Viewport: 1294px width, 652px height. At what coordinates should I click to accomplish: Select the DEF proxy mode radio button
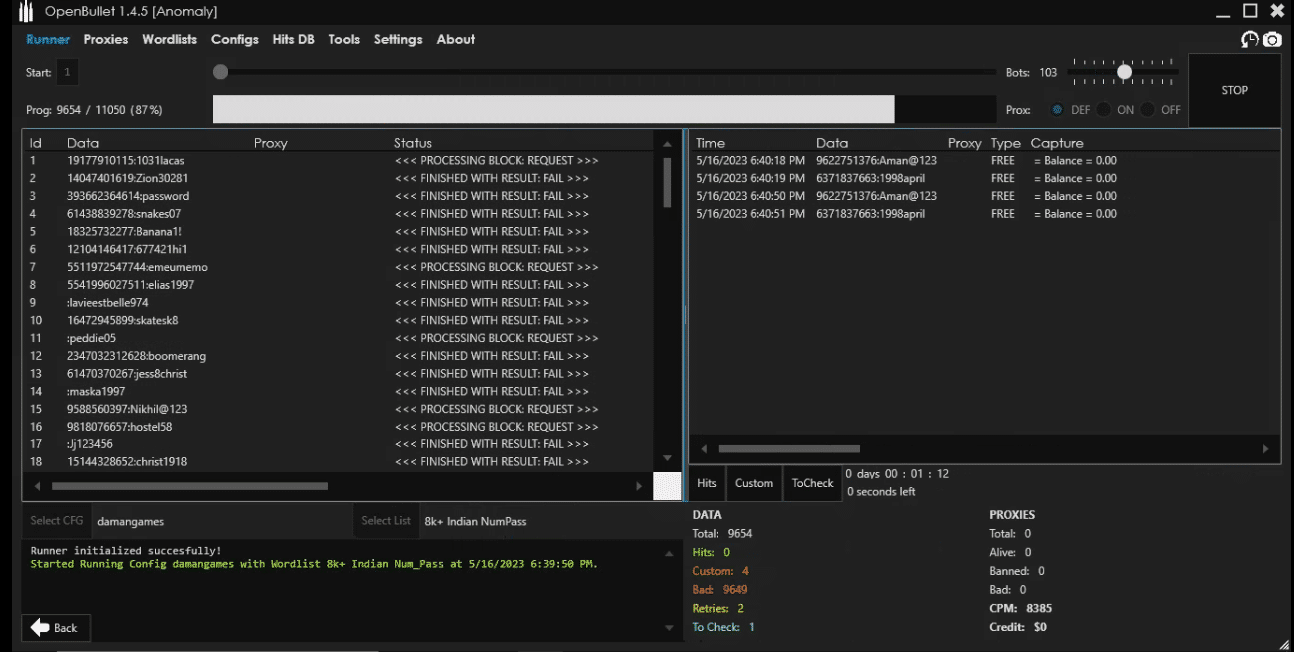coord(1057,110)
